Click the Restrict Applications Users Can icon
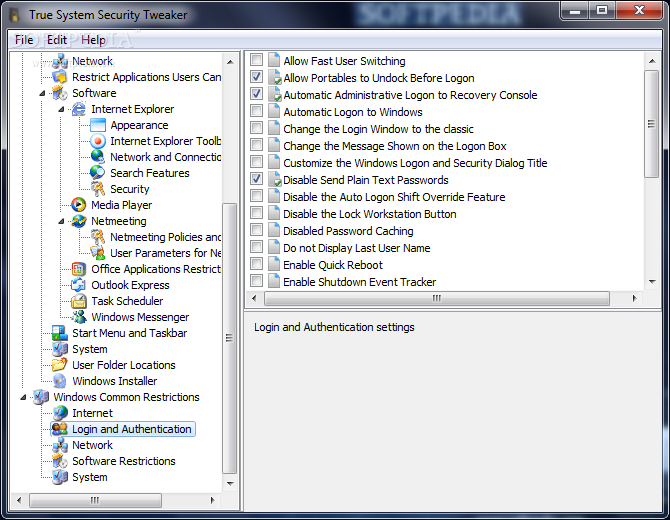670x520 pixels. 59,77
